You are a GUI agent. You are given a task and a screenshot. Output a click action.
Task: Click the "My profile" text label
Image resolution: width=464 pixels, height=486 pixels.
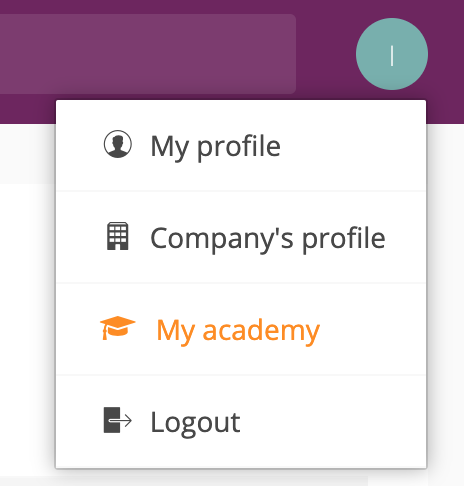(x=215, y=147)
